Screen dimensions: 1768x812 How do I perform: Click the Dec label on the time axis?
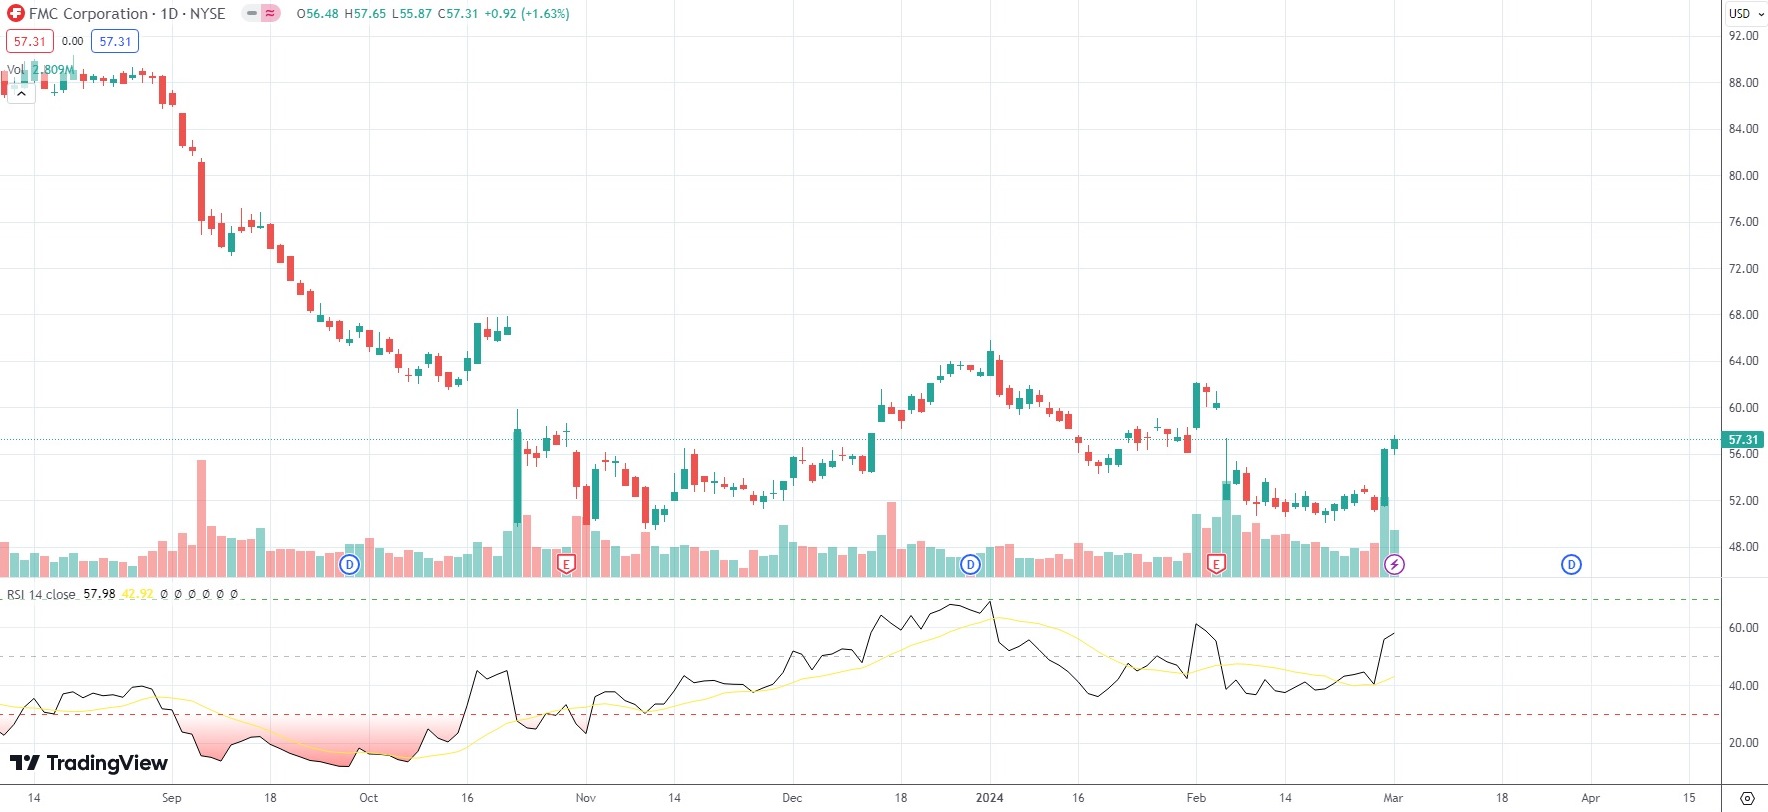click(792, 798)
